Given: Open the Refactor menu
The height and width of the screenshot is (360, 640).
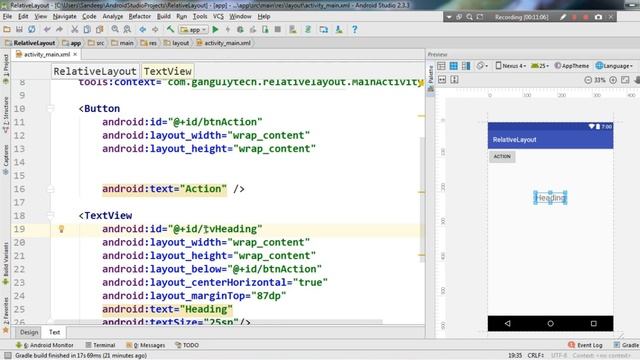Looking at the screenshot, I should coord(140,16).
